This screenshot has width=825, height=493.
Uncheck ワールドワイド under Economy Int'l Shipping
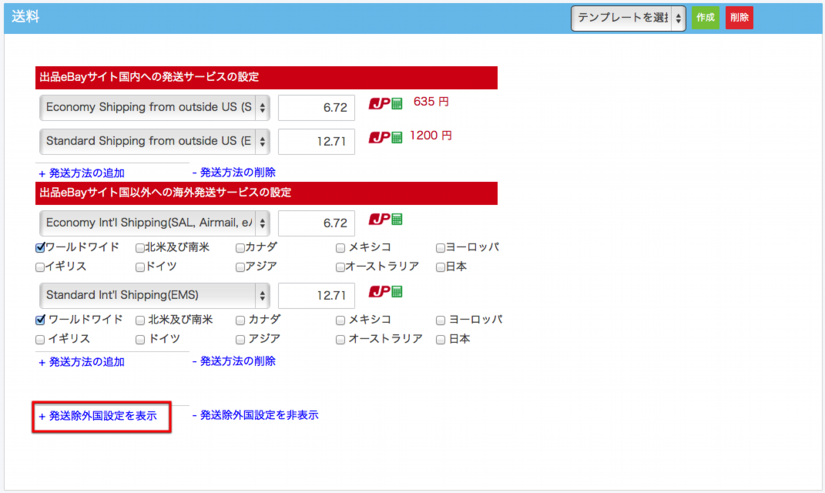tap(40, 247)
